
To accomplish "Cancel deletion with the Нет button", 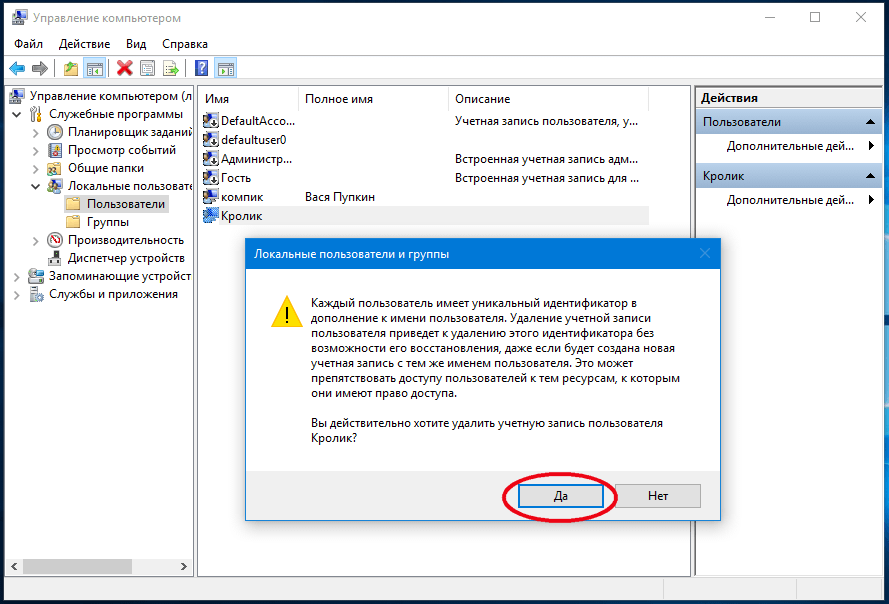I will click(x=657, y=495).
